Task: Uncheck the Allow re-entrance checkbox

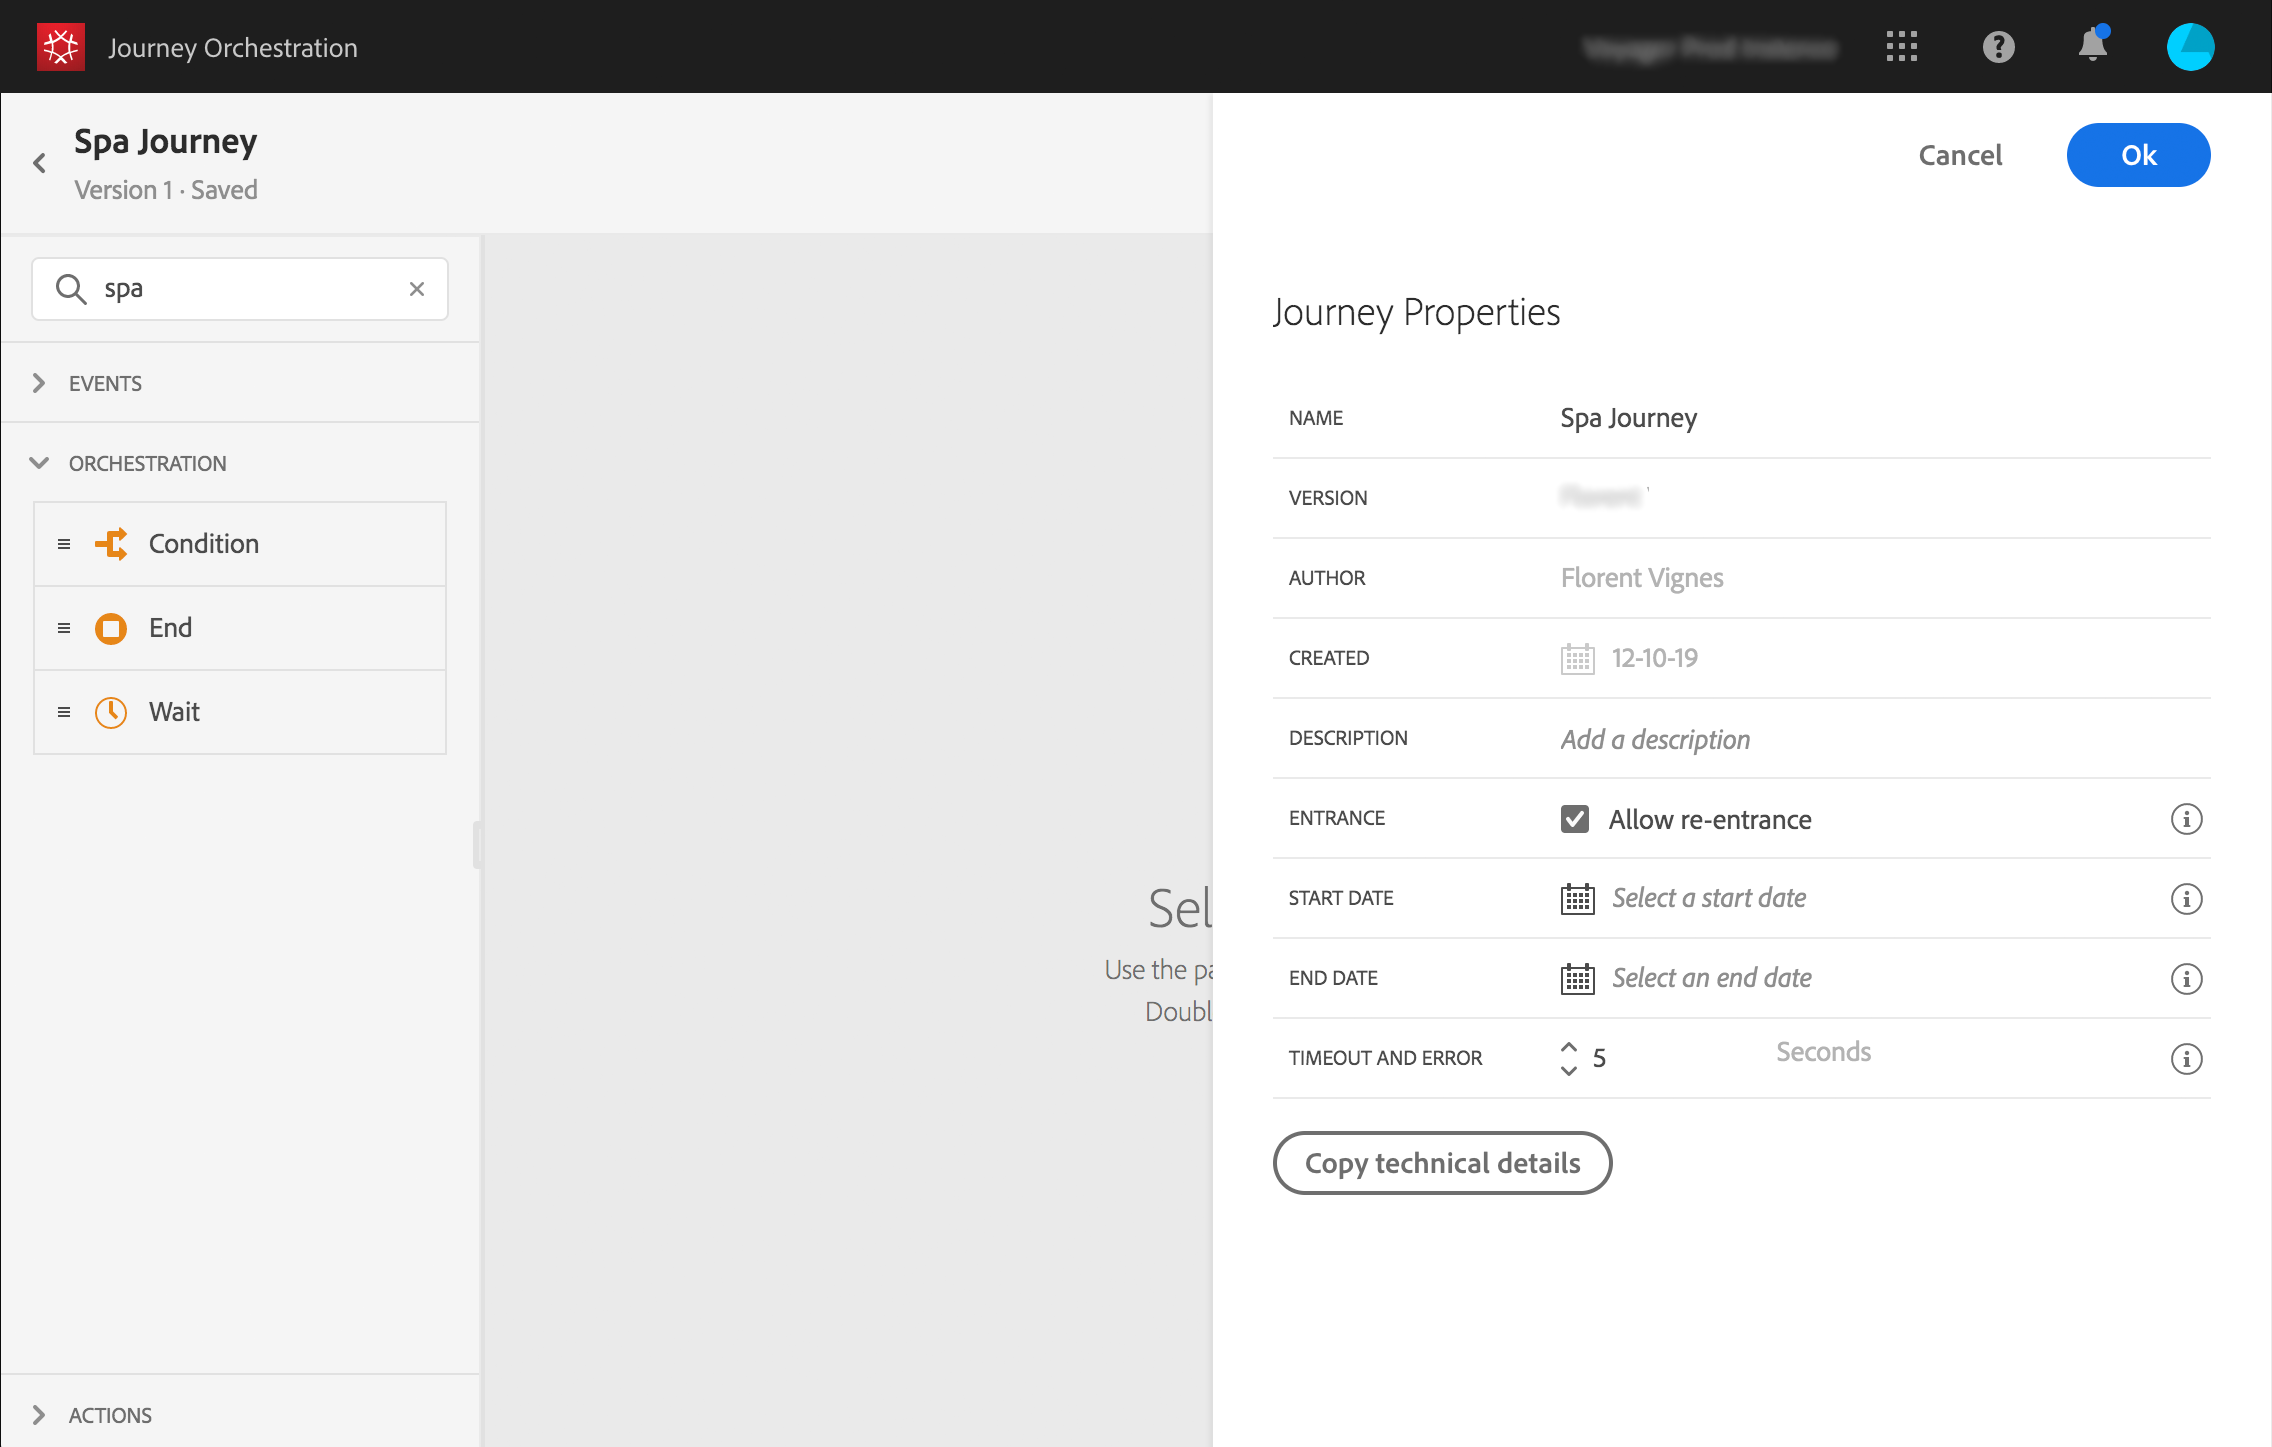Action: pyautogui.click(x=1575, y=819)
